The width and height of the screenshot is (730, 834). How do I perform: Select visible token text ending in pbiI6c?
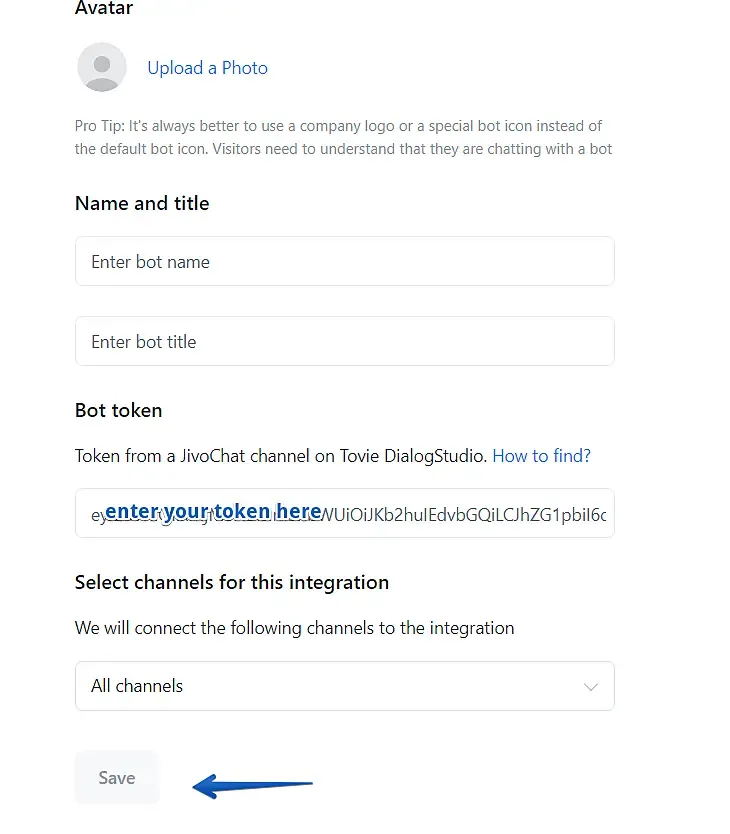464,515
